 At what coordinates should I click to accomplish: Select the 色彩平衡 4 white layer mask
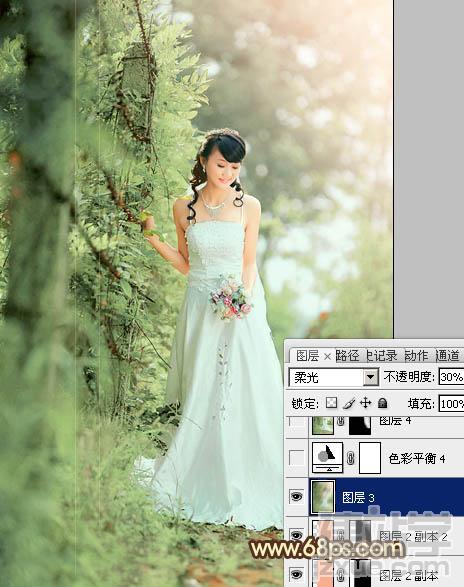pyautogui.click(x=370, y=457)
